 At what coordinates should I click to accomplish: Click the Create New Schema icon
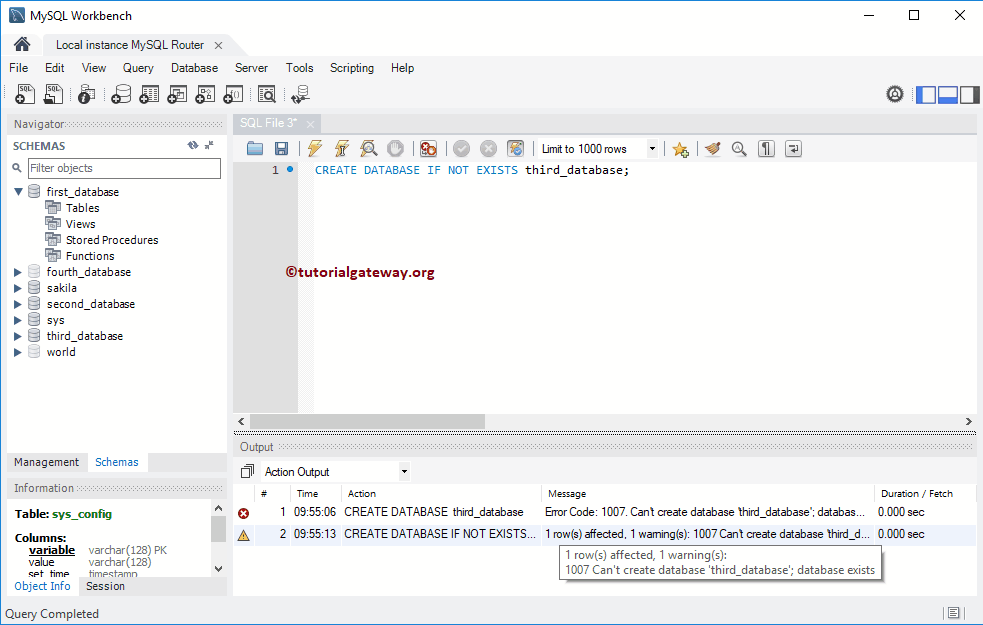click(120, 93)
